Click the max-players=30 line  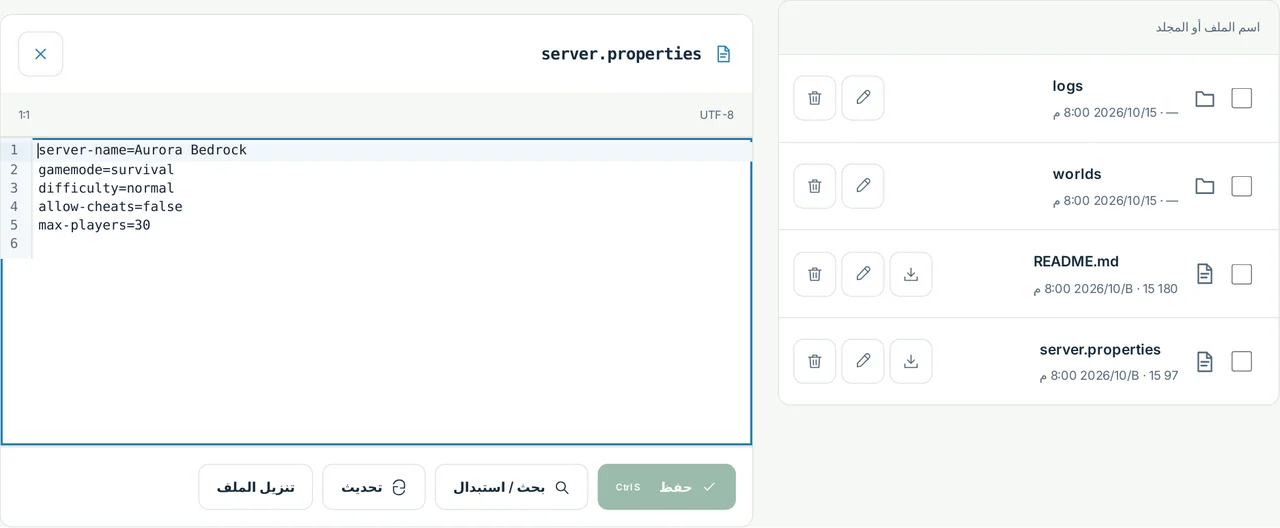click(x=391, y=225)
